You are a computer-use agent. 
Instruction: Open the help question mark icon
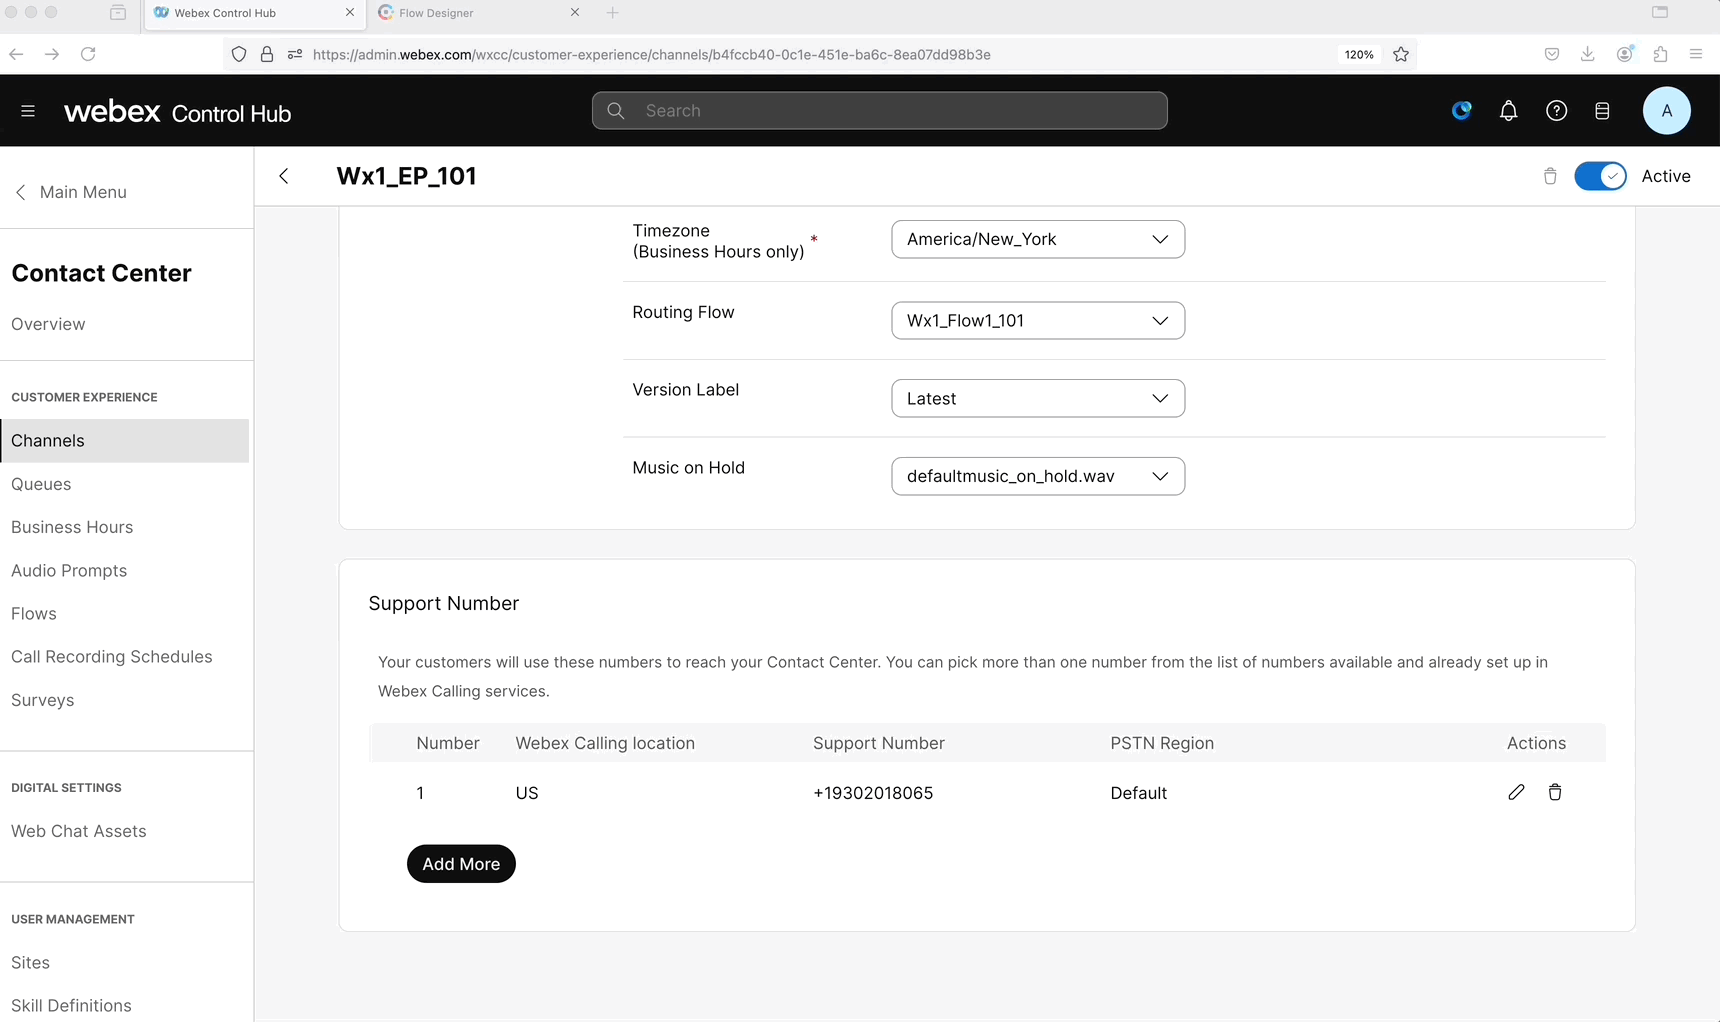1556,111
